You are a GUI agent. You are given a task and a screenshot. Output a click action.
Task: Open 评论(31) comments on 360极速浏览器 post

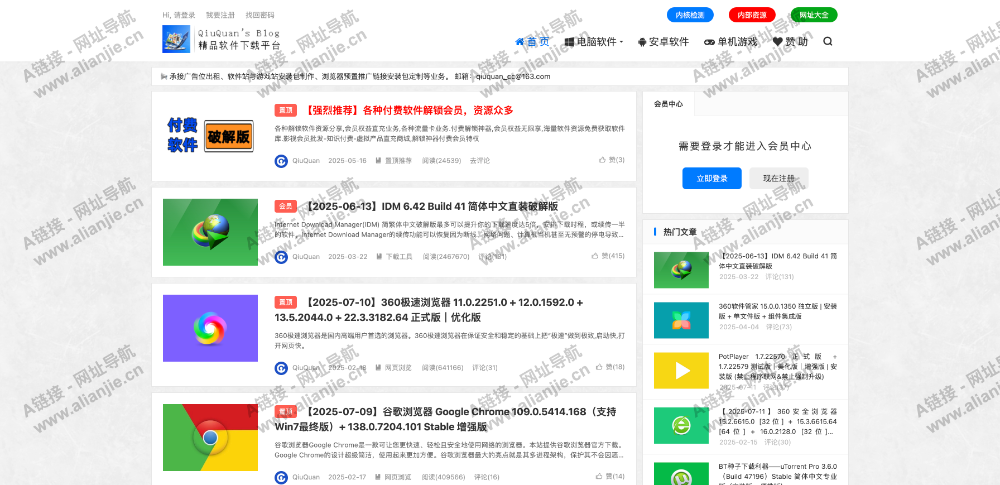[485, 368]
